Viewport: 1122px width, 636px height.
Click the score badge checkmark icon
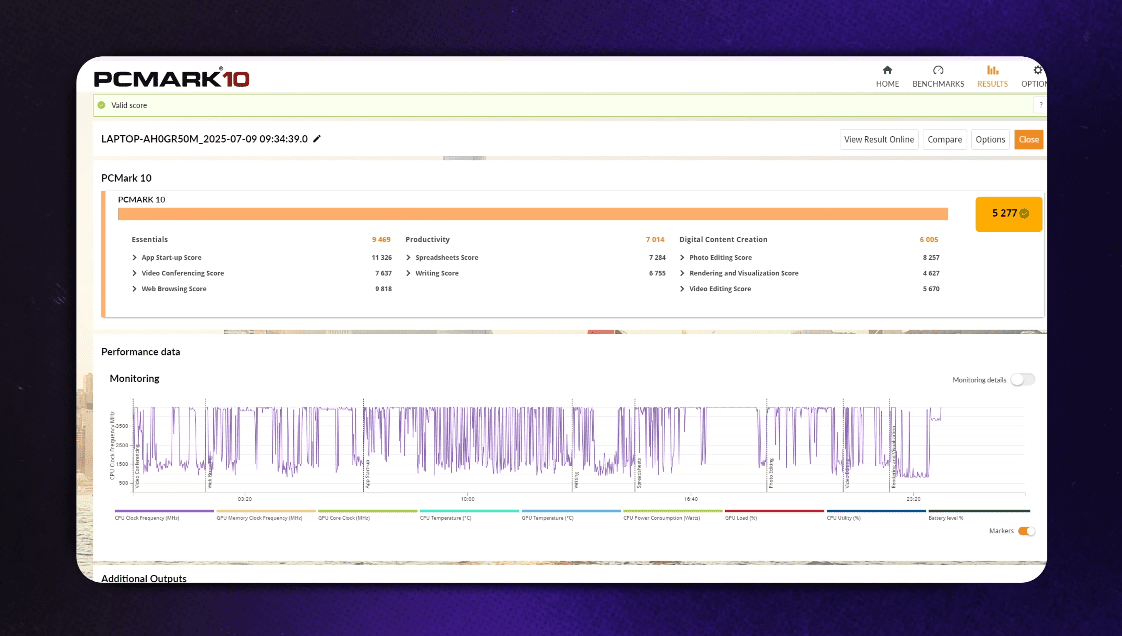tap(1024, 213)
